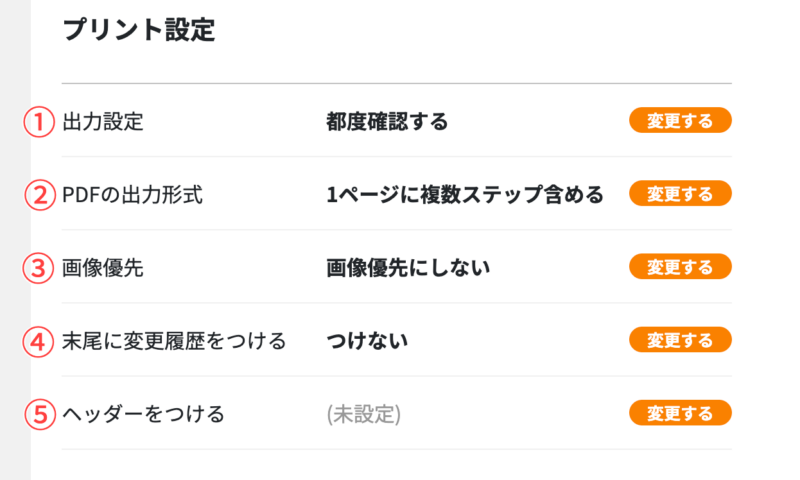This screenshot has height=480, width=800.
Task: Select the circled number 3 marker
Action: tap(38, 268)
